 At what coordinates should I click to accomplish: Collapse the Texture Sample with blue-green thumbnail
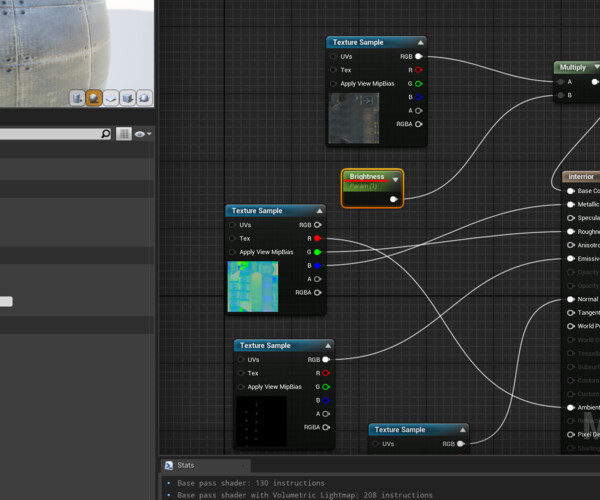(x=320, y=211)
